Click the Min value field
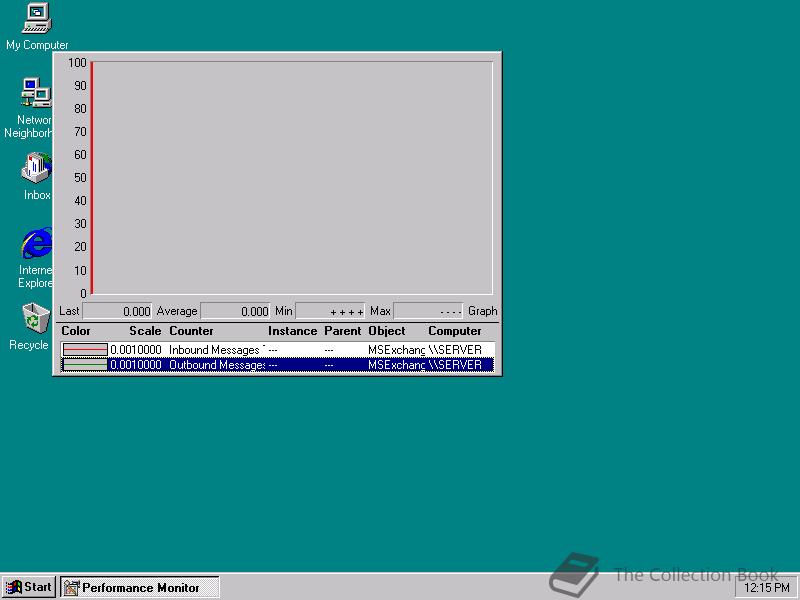 330,311
